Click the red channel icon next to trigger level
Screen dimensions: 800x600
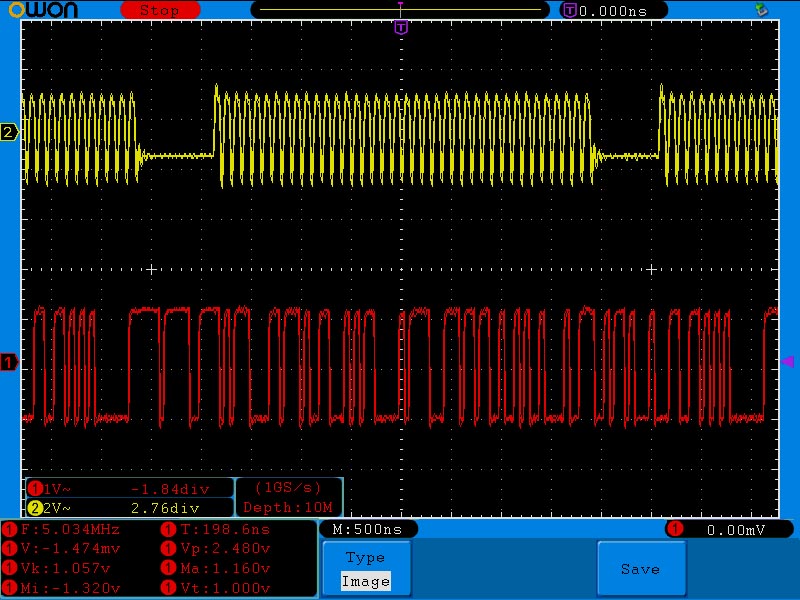click(676, 529)
